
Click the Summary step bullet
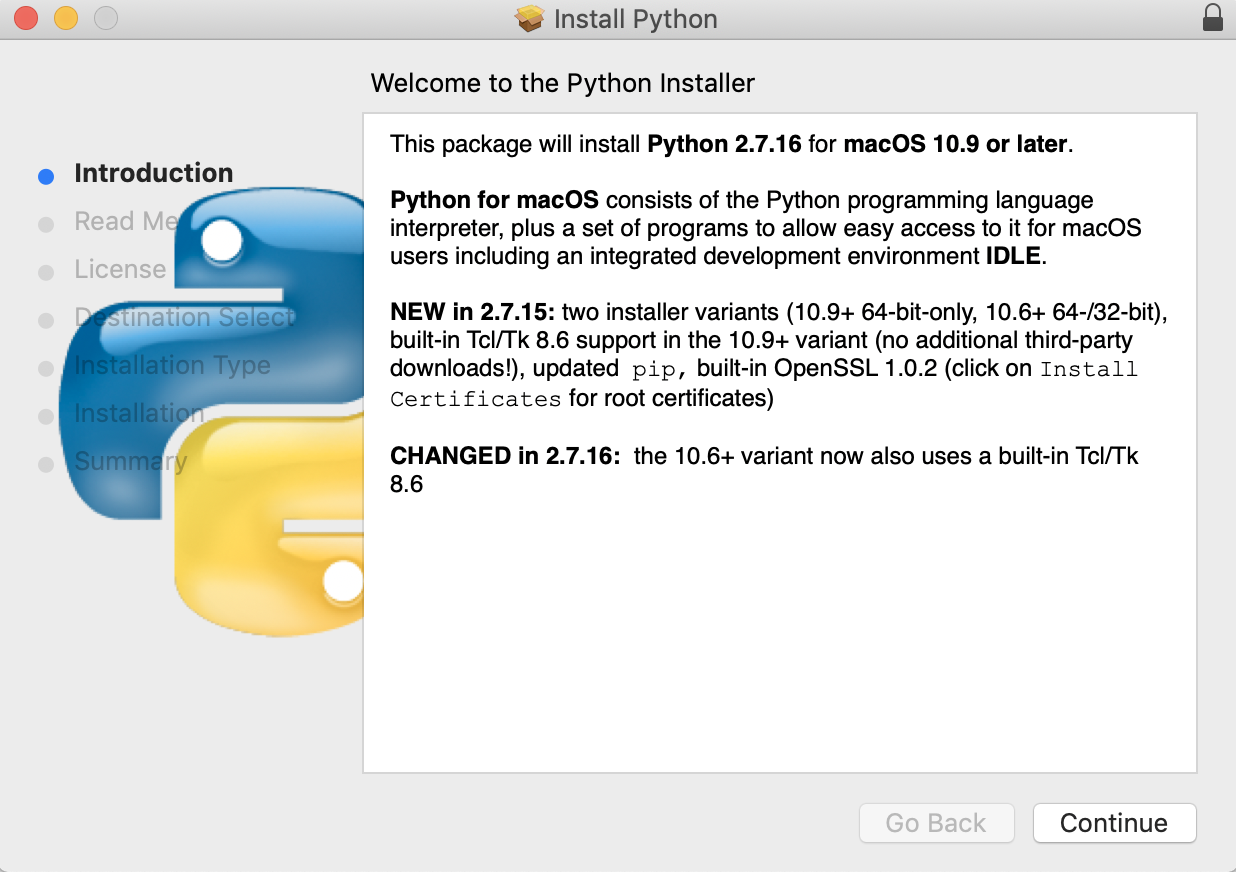tap(46, 465)
